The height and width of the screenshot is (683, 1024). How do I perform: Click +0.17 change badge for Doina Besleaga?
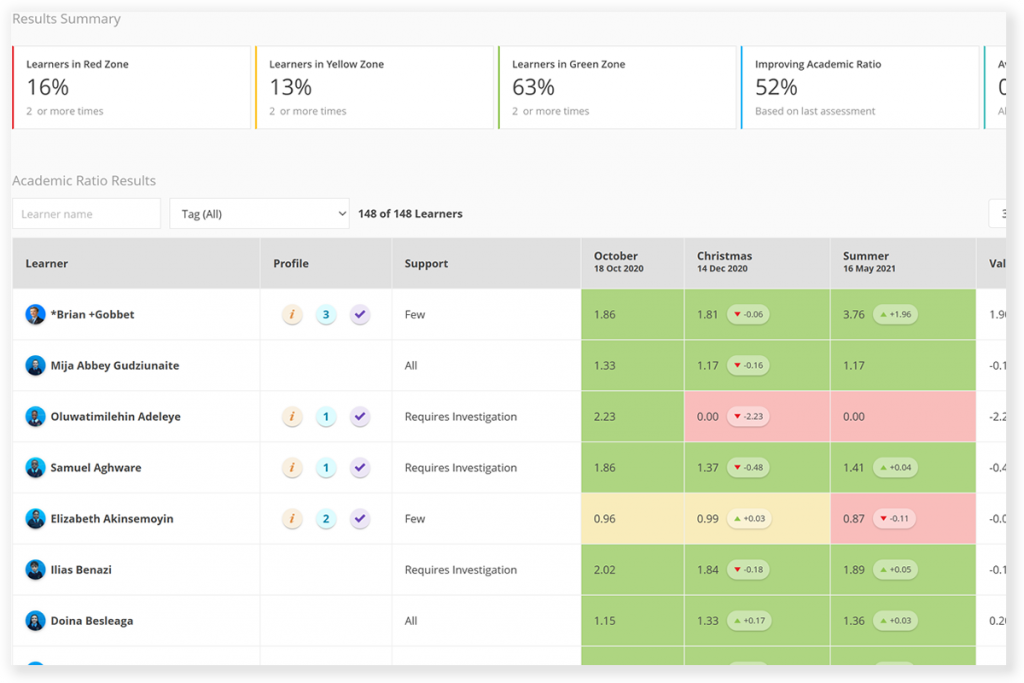pos(749,621)
